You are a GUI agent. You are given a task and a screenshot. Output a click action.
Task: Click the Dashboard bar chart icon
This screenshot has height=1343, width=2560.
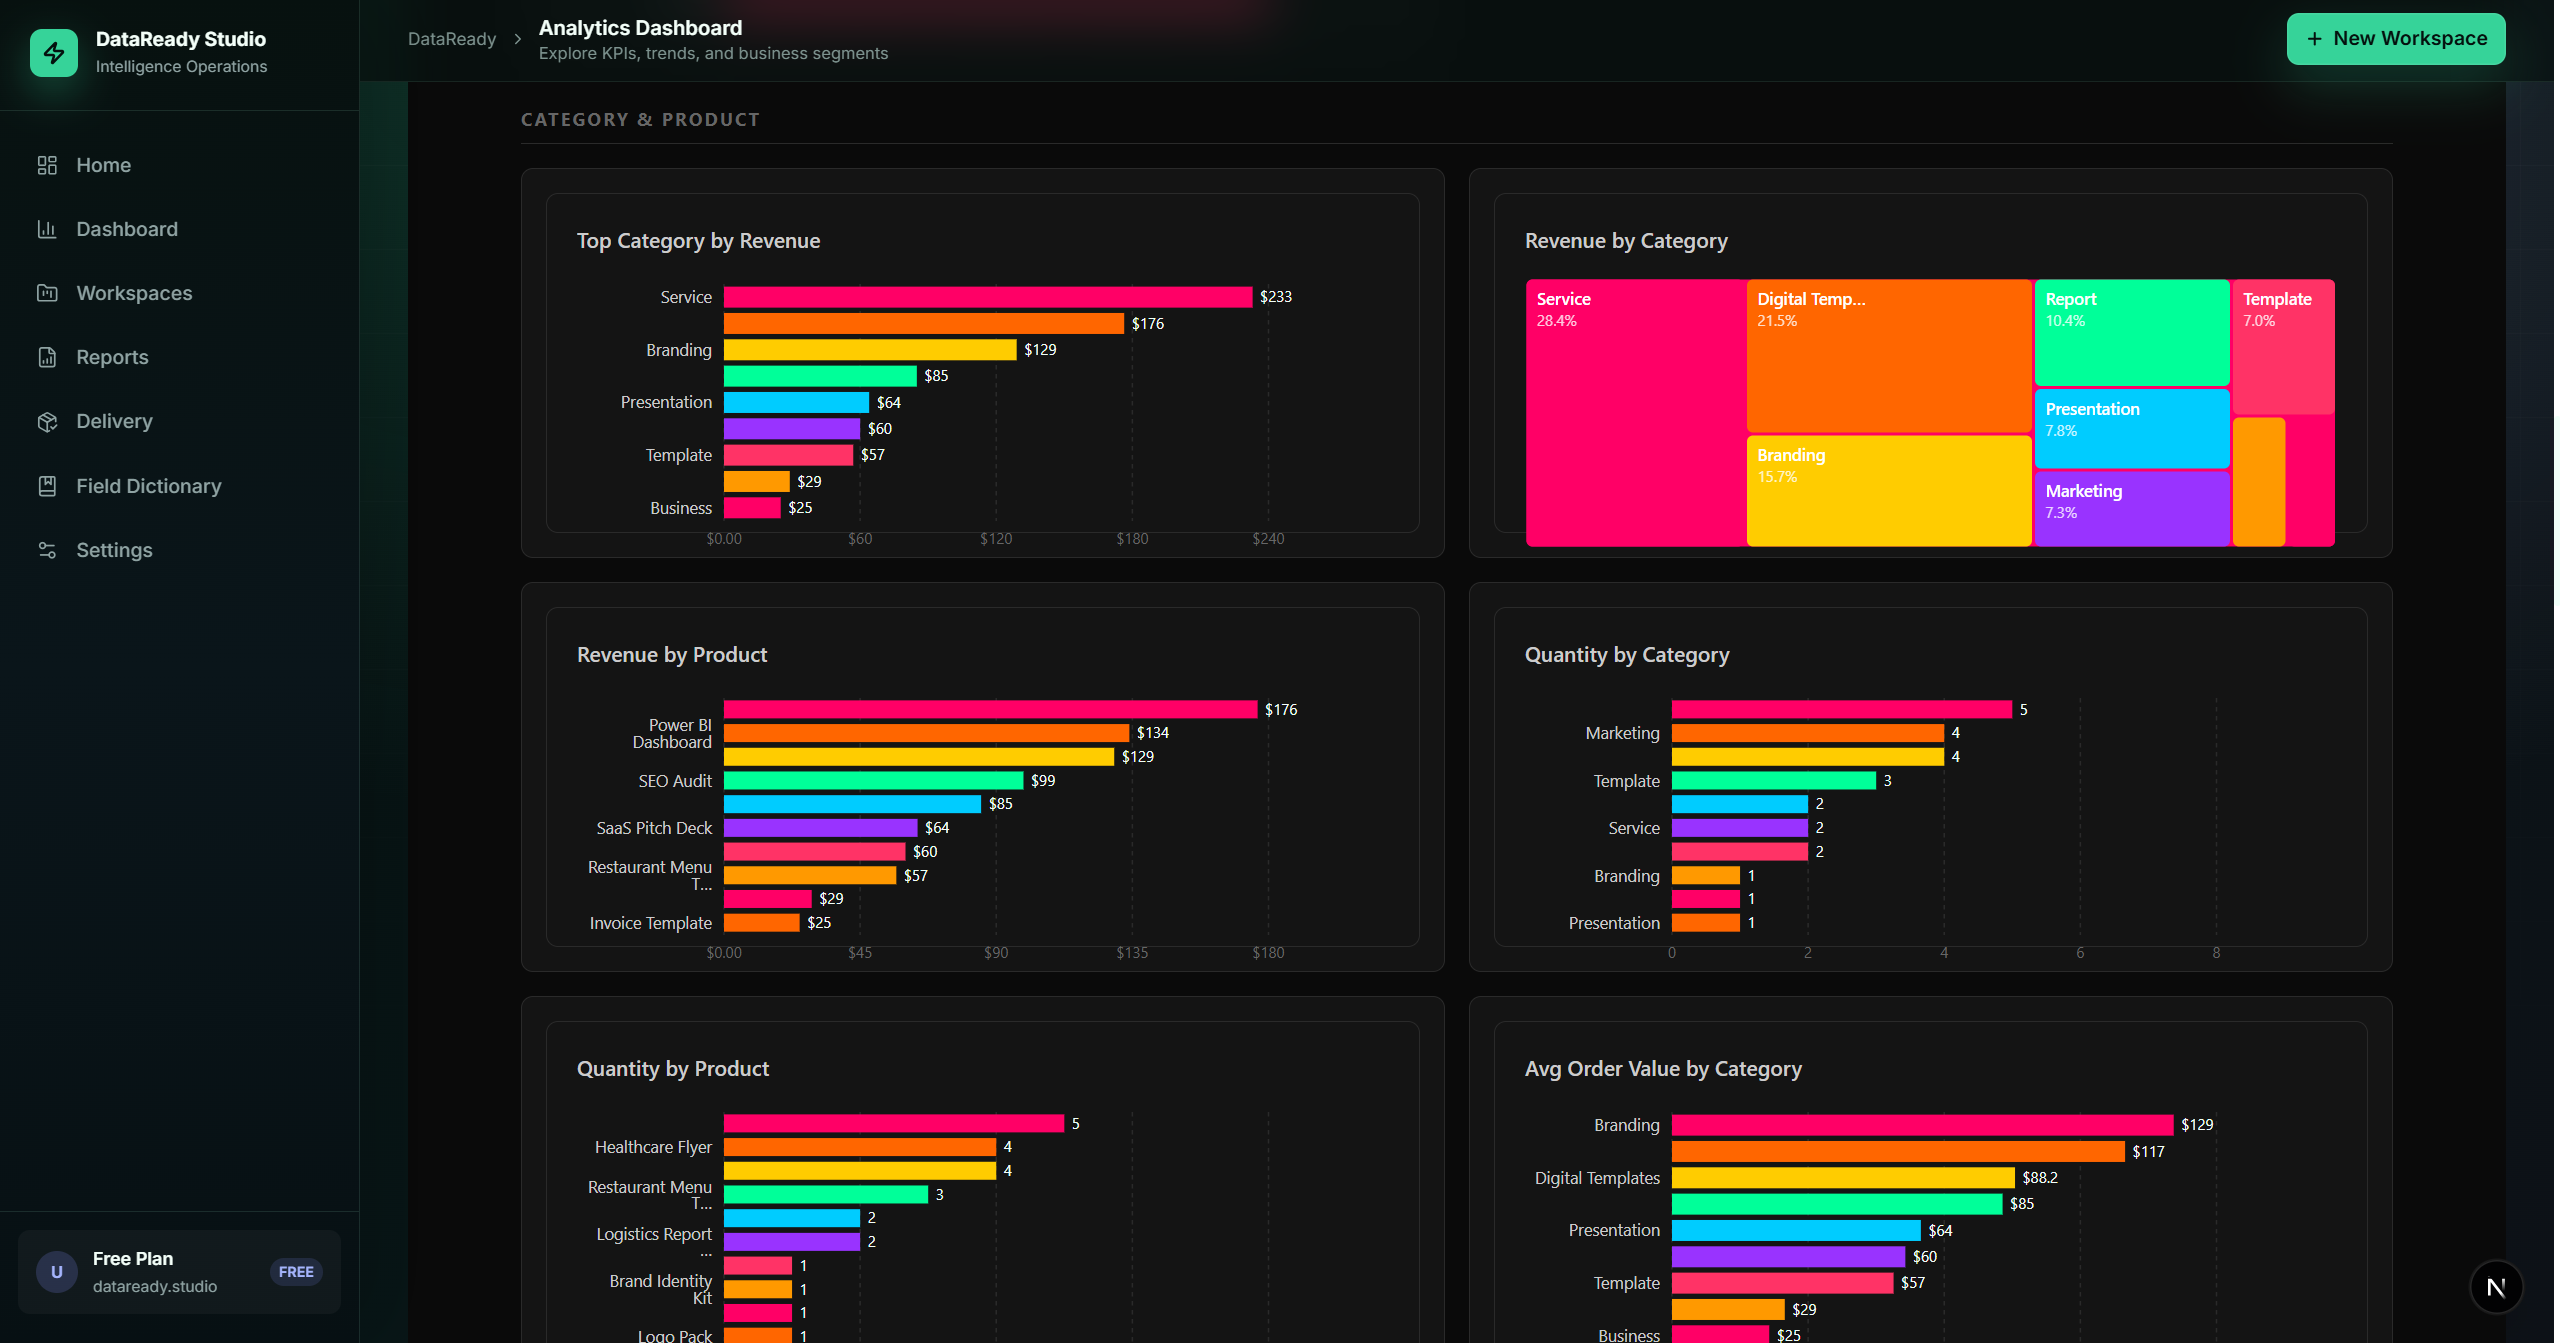[x=47, y=229]
